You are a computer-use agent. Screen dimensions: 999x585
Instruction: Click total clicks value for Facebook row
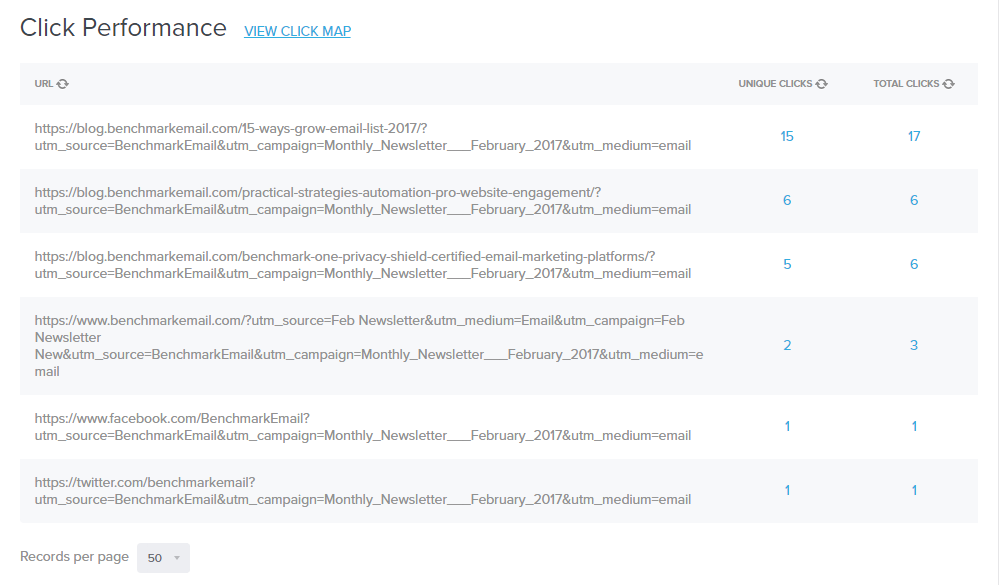pos(914,426)
